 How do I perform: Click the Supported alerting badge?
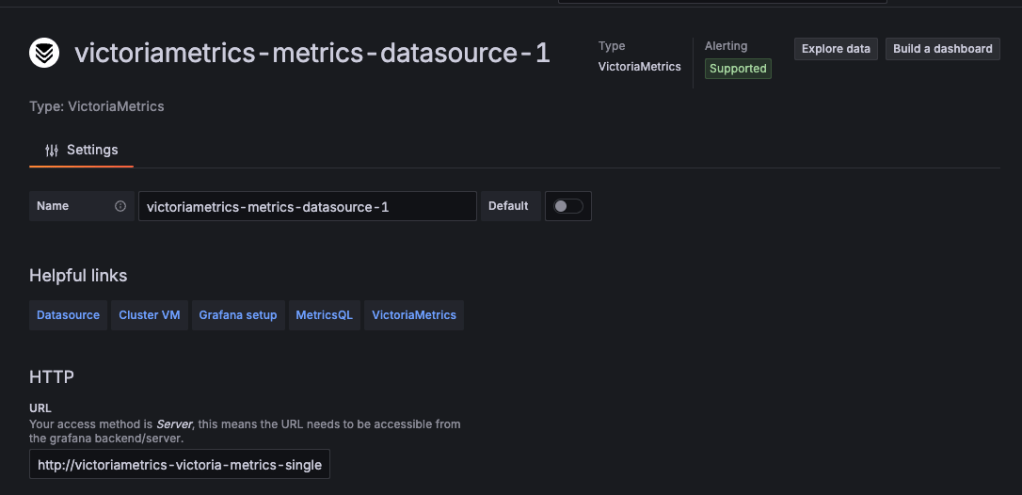tap(738, 68)
